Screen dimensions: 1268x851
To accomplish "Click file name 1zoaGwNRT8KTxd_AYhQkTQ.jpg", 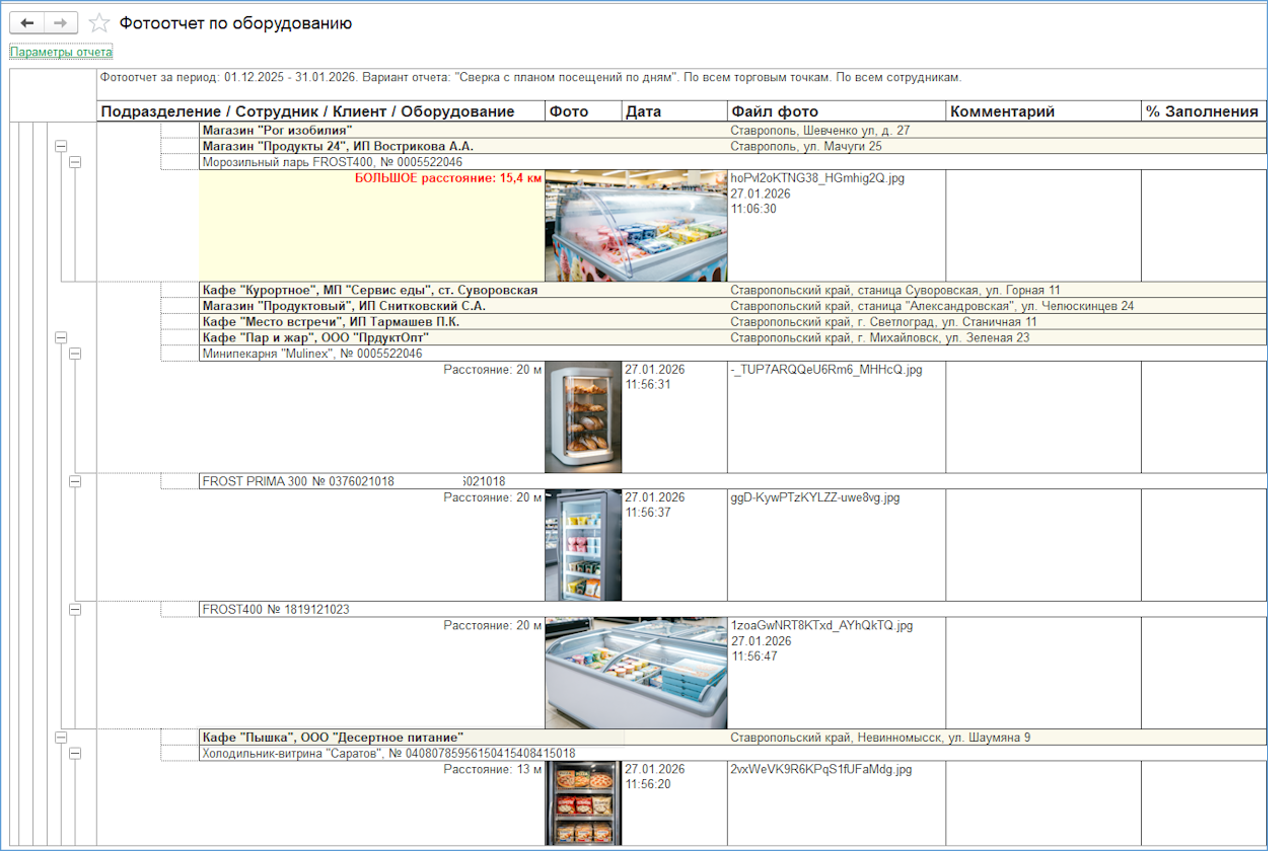I will 822,626.
